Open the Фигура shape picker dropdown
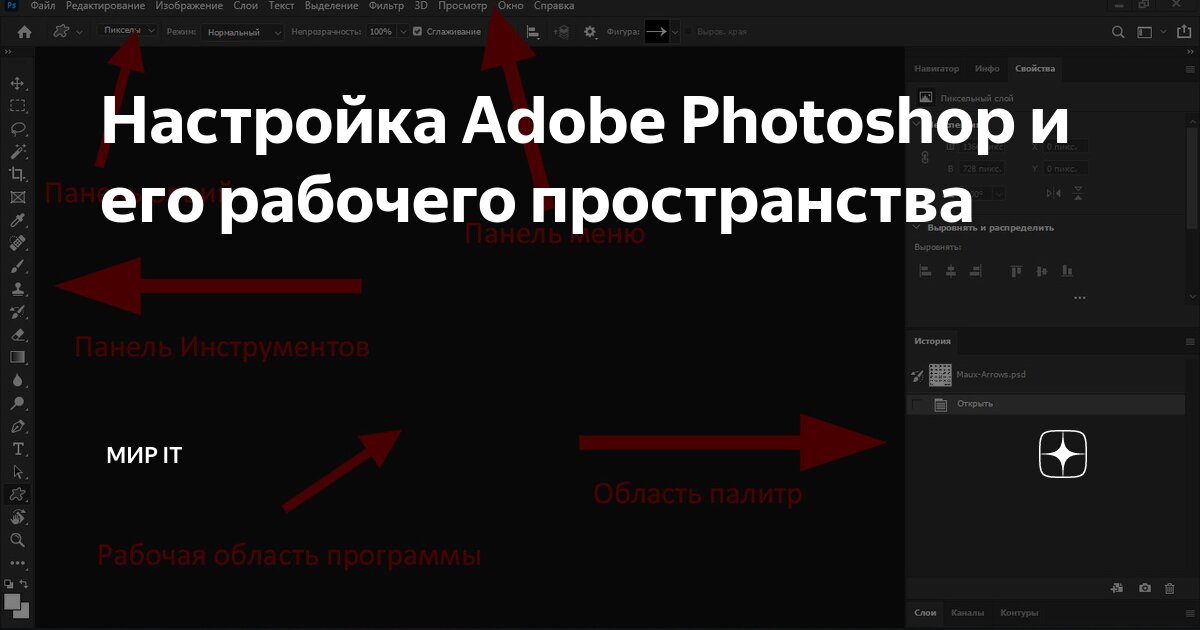Image resolution: width=1200 pixels, height=630 pixels. [675, 32]
